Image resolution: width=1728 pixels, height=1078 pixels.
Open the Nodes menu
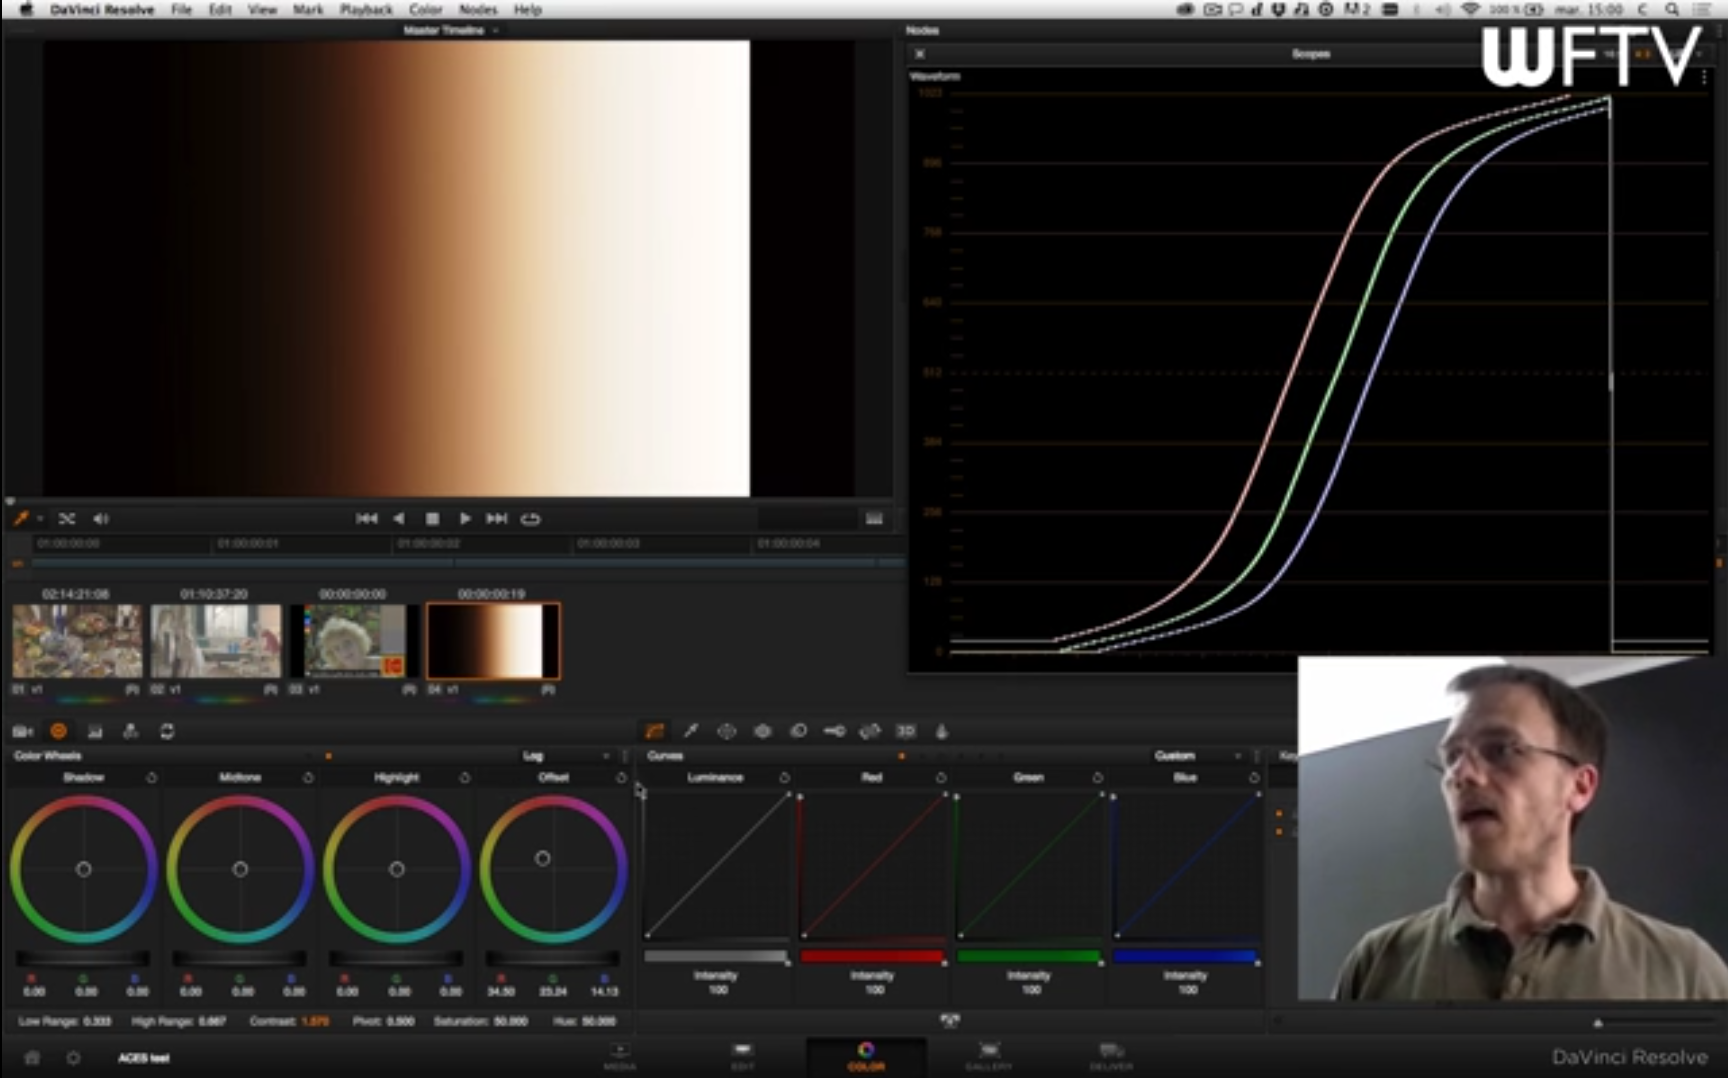478,9
